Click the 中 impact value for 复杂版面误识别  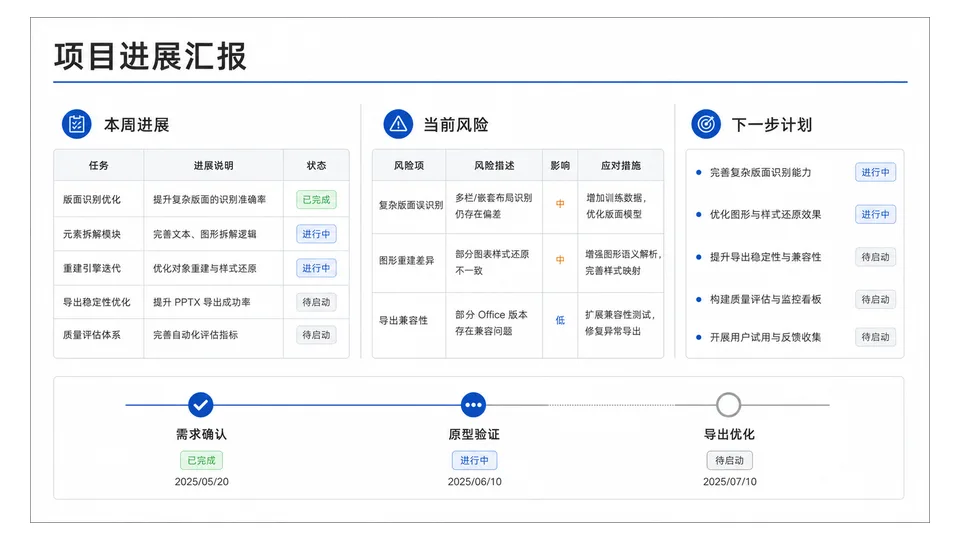(x=560, y=204)
